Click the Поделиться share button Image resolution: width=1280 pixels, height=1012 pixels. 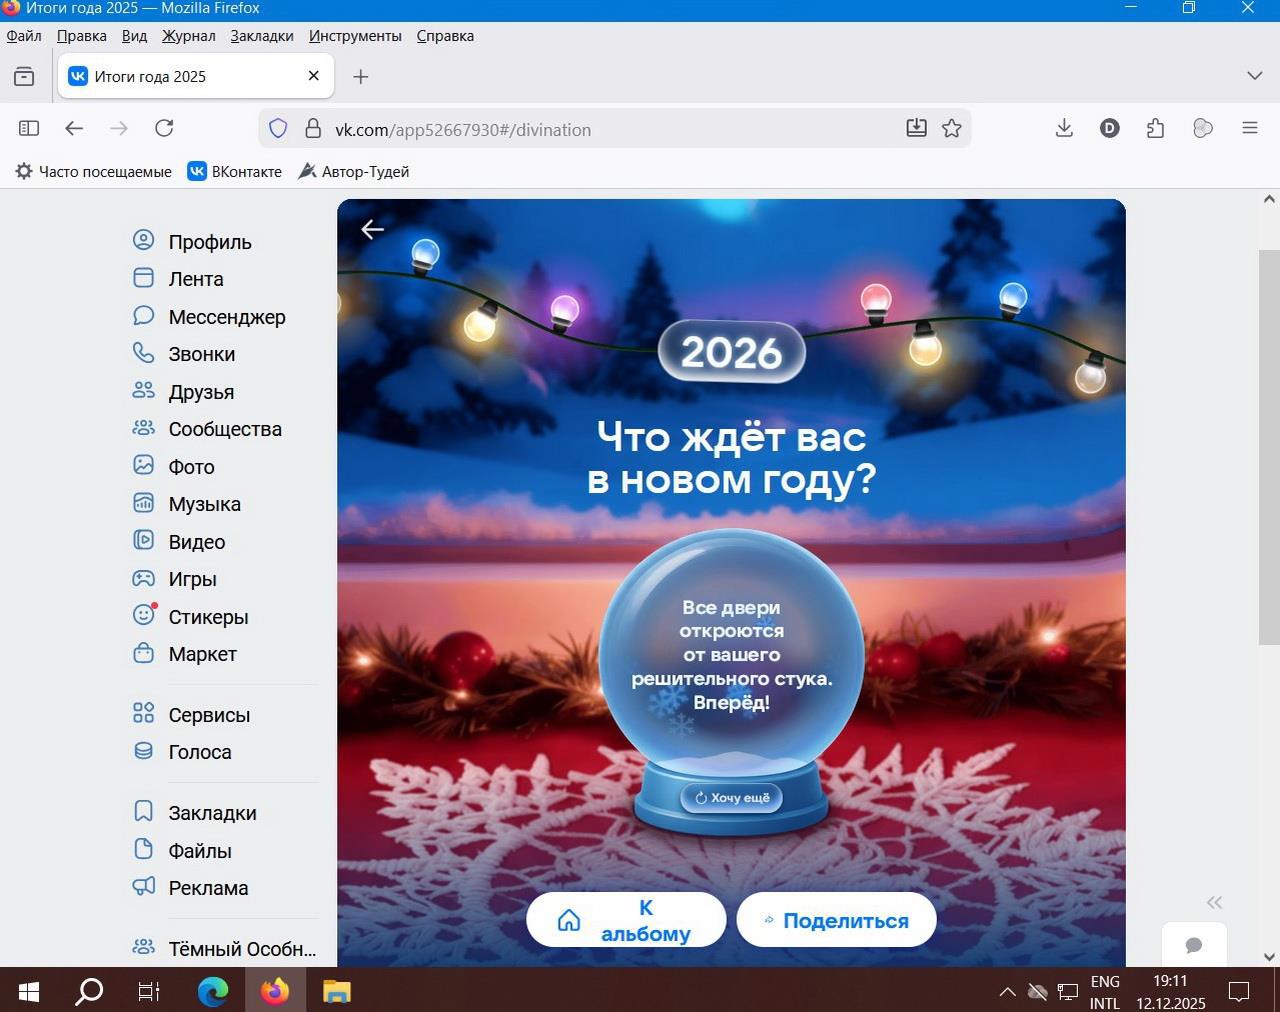click(x=836, y=920)
